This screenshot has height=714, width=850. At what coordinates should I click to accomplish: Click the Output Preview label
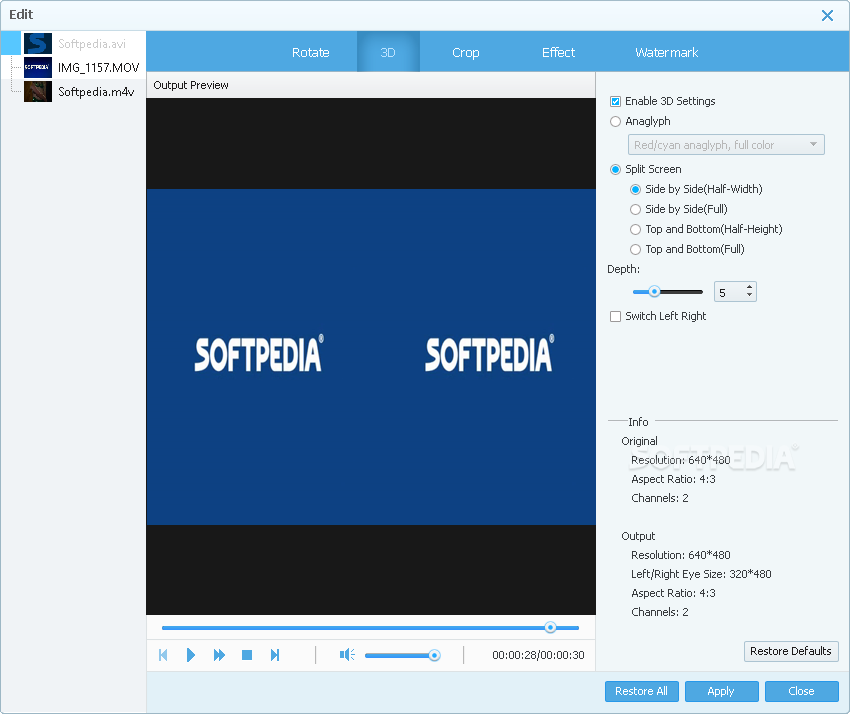tap(191, 85)
